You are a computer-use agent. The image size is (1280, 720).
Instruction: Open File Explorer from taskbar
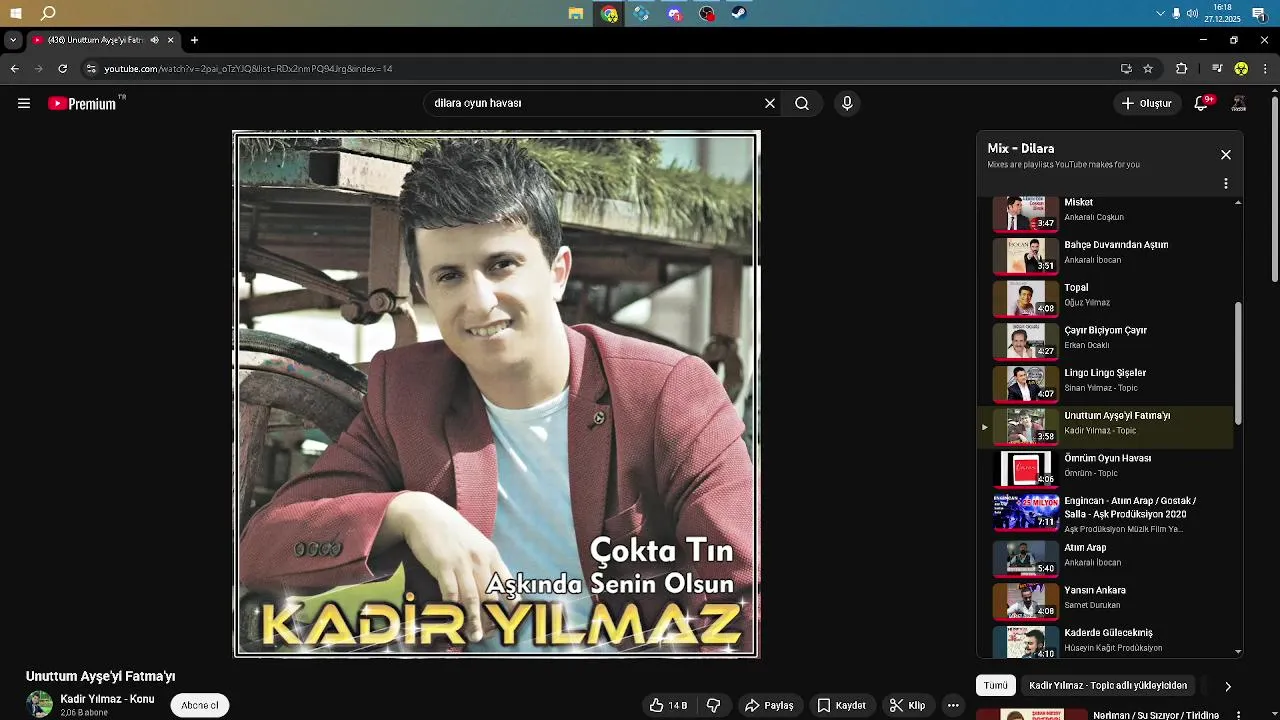point(576,13)
